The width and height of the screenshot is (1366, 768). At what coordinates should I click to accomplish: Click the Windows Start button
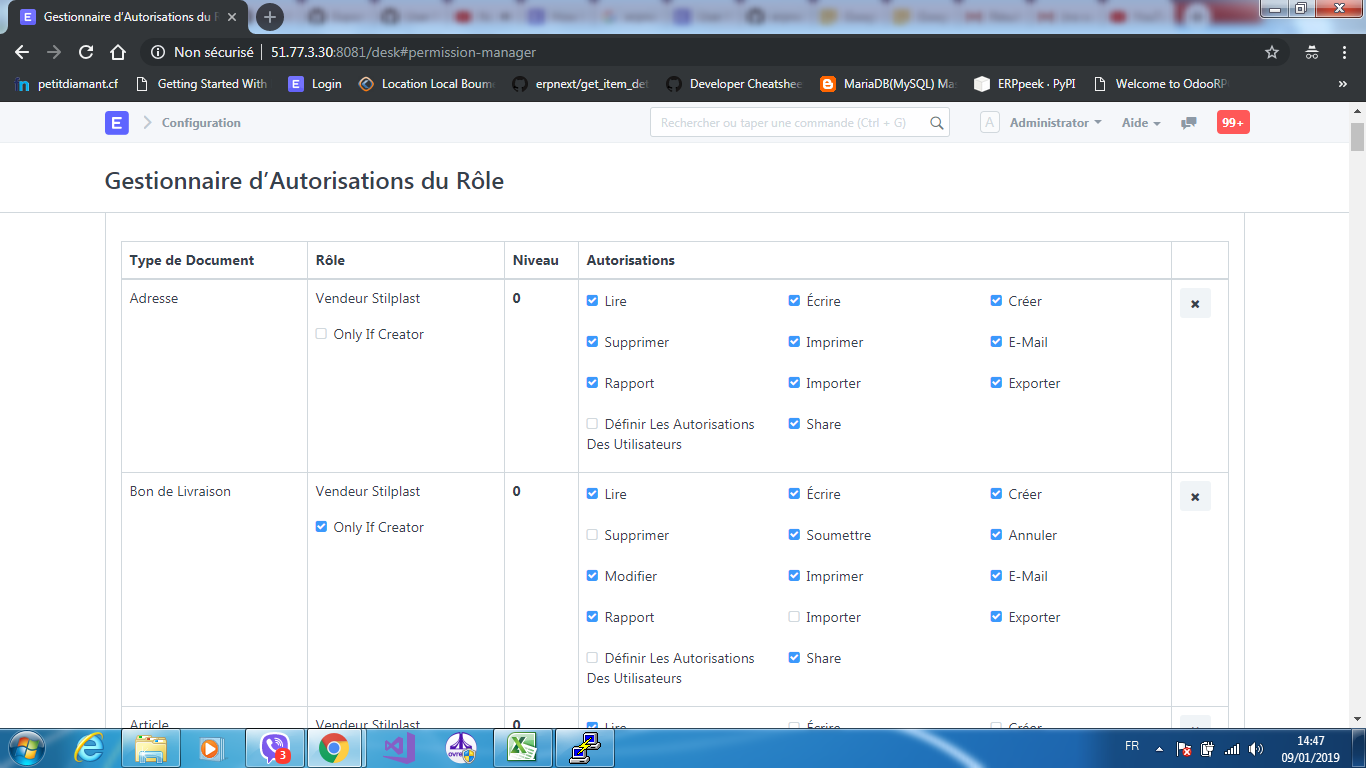[x=25, y=748]
